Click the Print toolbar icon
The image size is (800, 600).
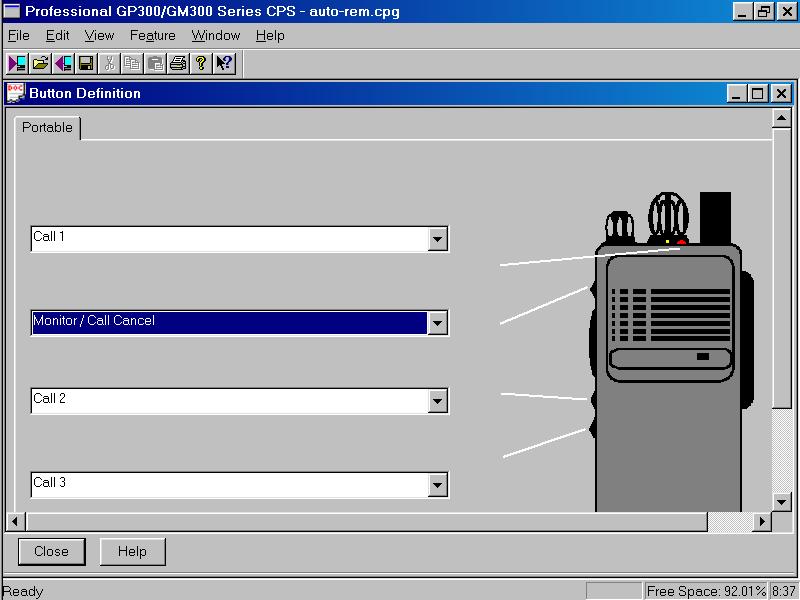(178, 64)
